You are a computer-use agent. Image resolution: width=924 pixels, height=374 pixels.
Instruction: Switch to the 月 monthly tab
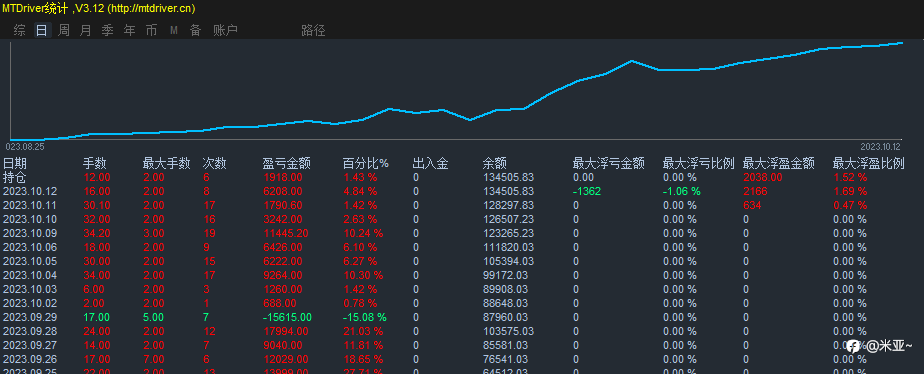click(x=85, y=31)
